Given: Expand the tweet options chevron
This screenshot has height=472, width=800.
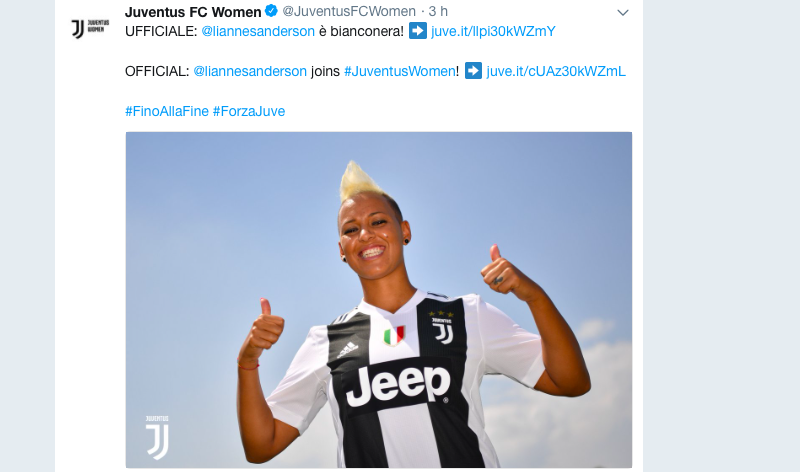Looking at the screenshot, I should click(622, 12).
